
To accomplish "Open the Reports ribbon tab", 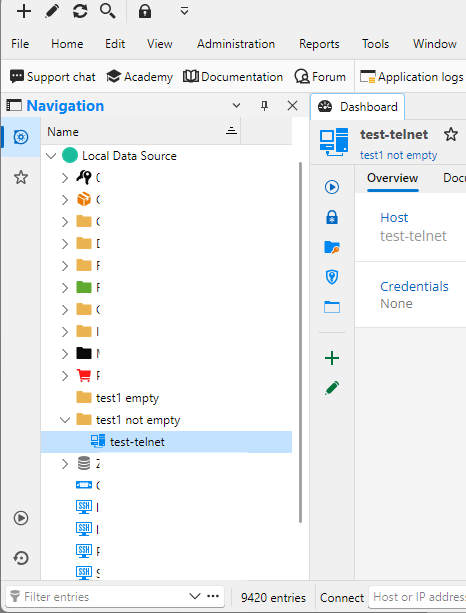I will 319,44.
